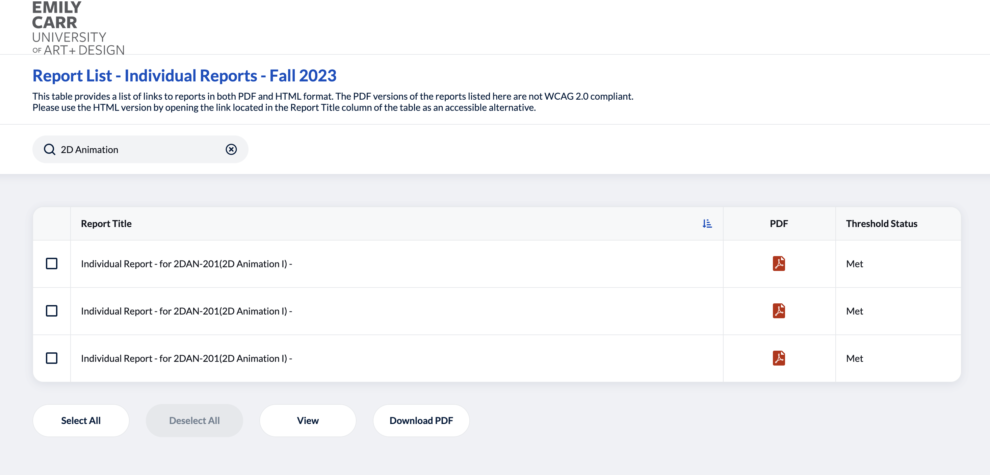The width and height of the screenshot is (990, 475).
Task: Open first Individual Report 2DAN-201 title link
Action: coord(186,264)
